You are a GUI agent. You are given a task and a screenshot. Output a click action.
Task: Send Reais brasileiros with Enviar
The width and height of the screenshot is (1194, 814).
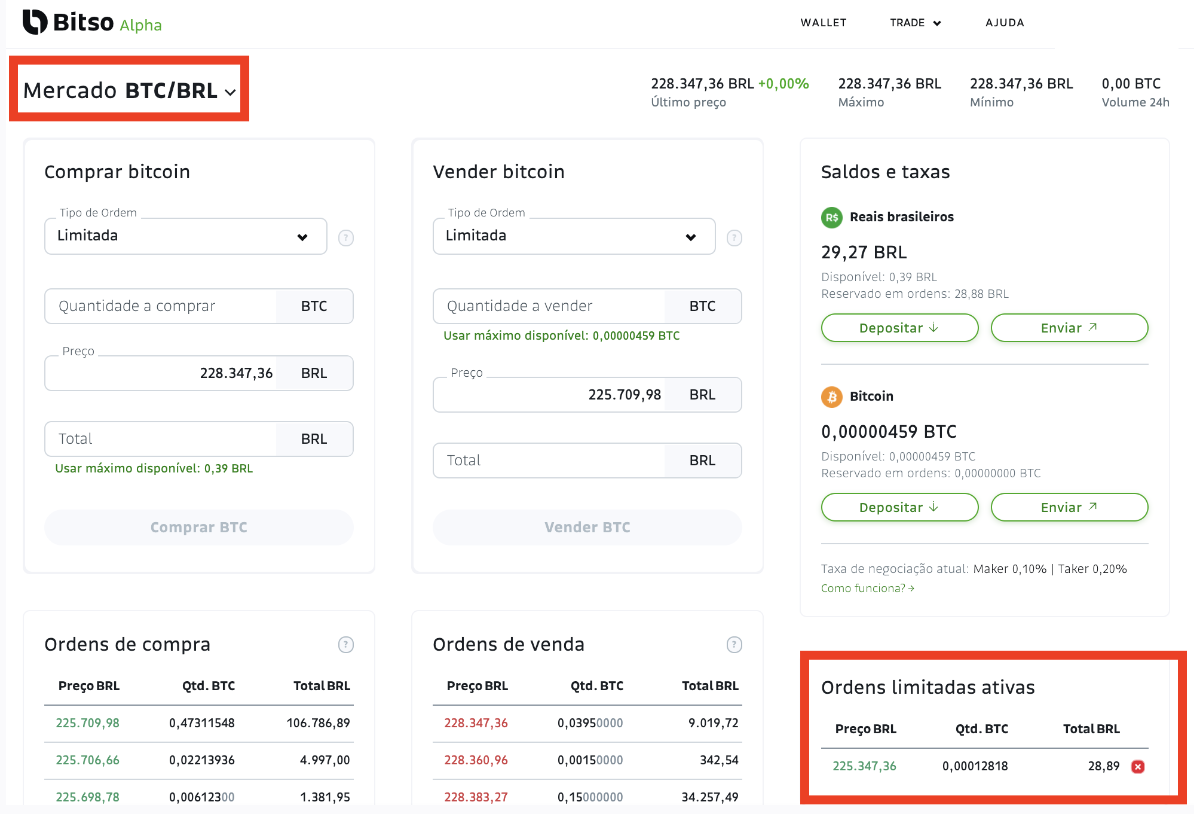pos(1069,328)
